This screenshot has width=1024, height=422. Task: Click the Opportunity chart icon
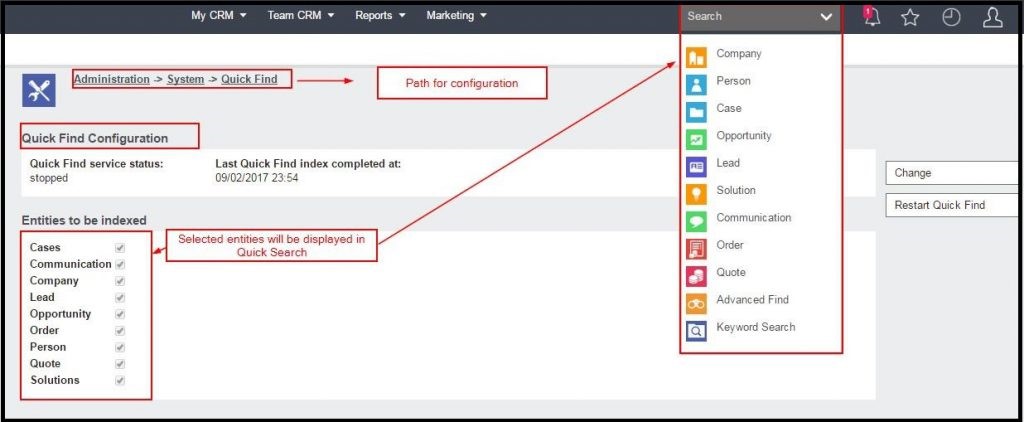[697, 140]
